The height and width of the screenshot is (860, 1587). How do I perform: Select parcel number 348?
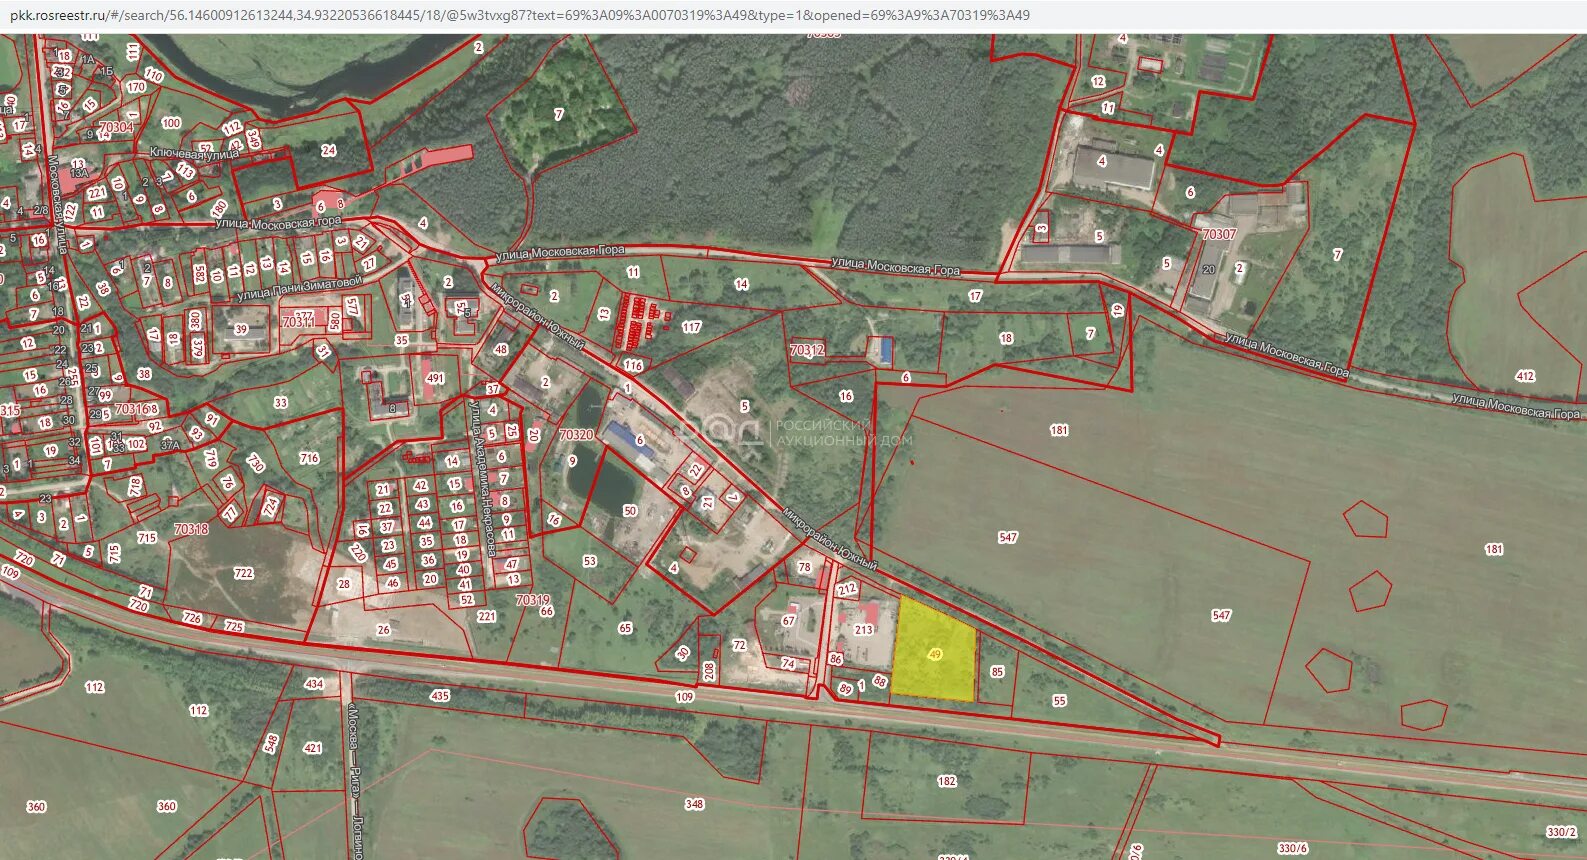[x=694, y=804]
